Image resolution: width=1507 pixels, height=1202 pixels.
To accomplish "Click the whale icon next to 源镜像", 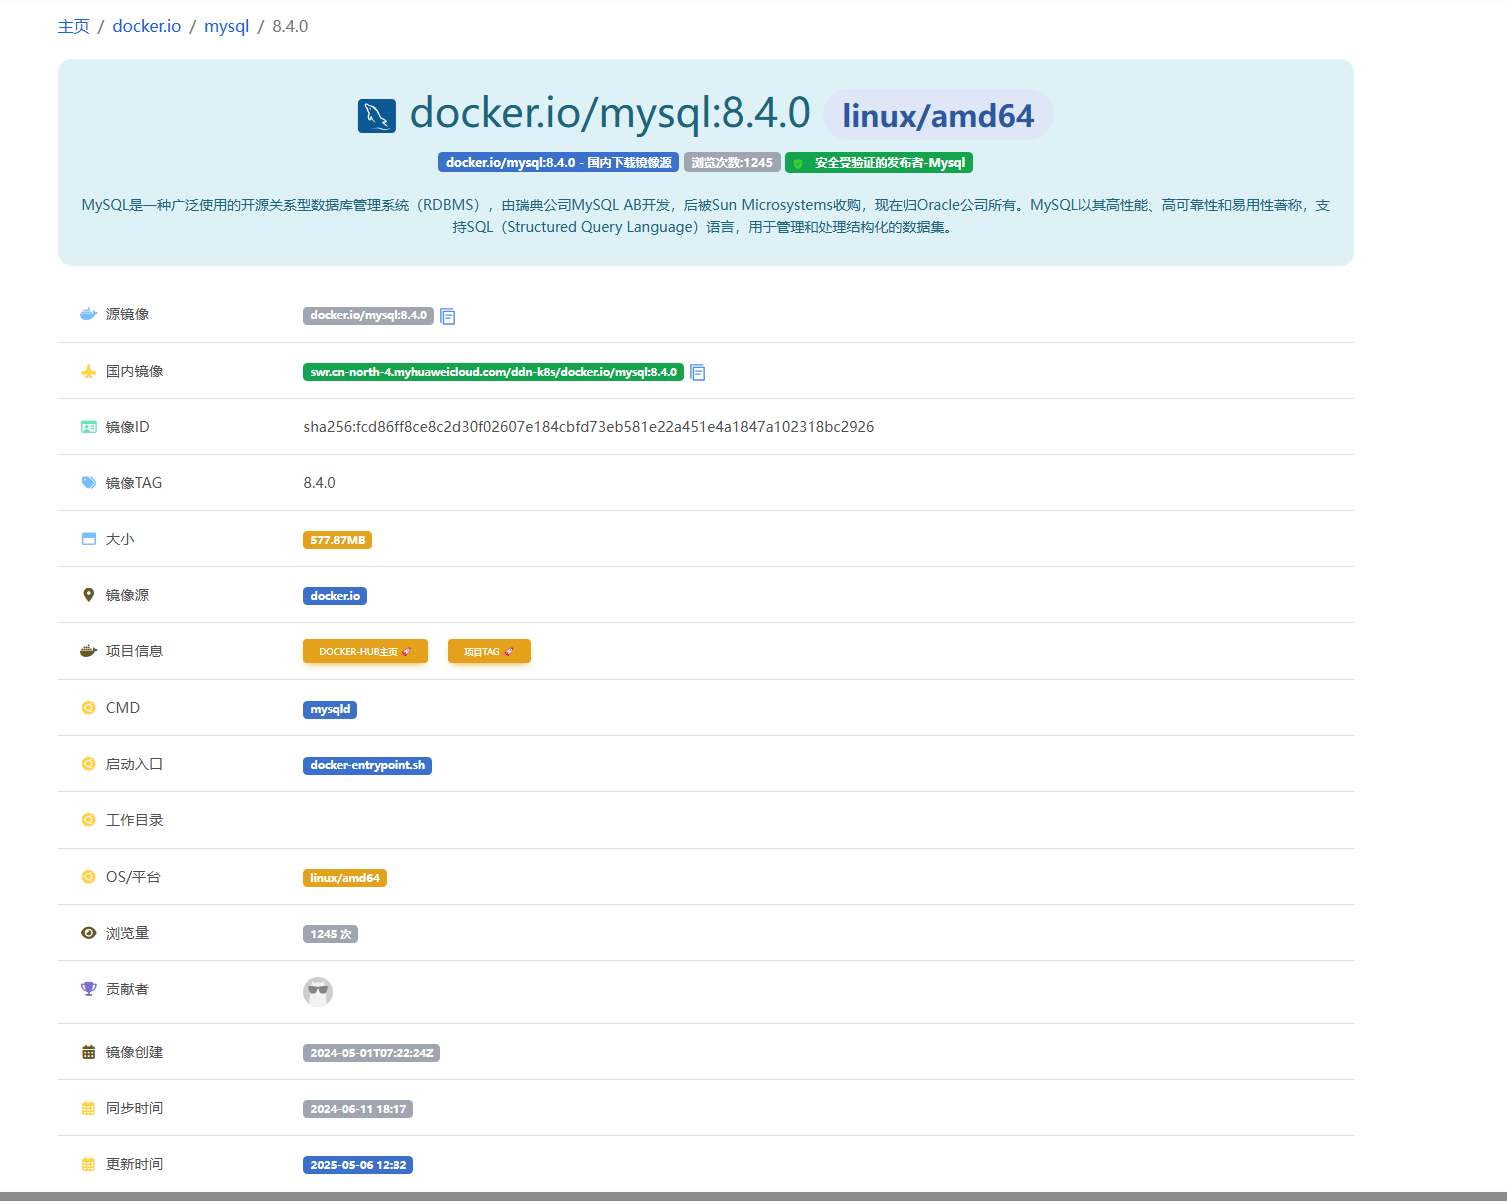I will (x=88, y=313).
